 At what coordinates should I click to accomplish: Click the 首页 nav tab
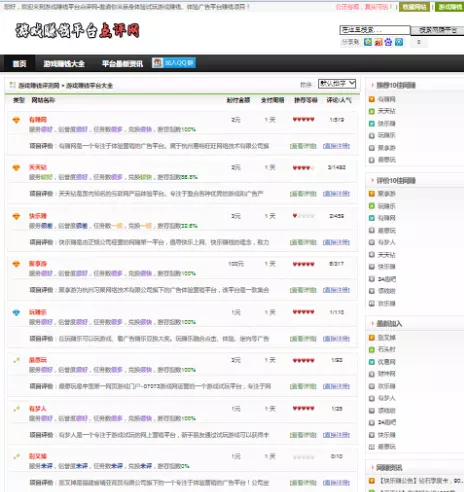[19, 63]
